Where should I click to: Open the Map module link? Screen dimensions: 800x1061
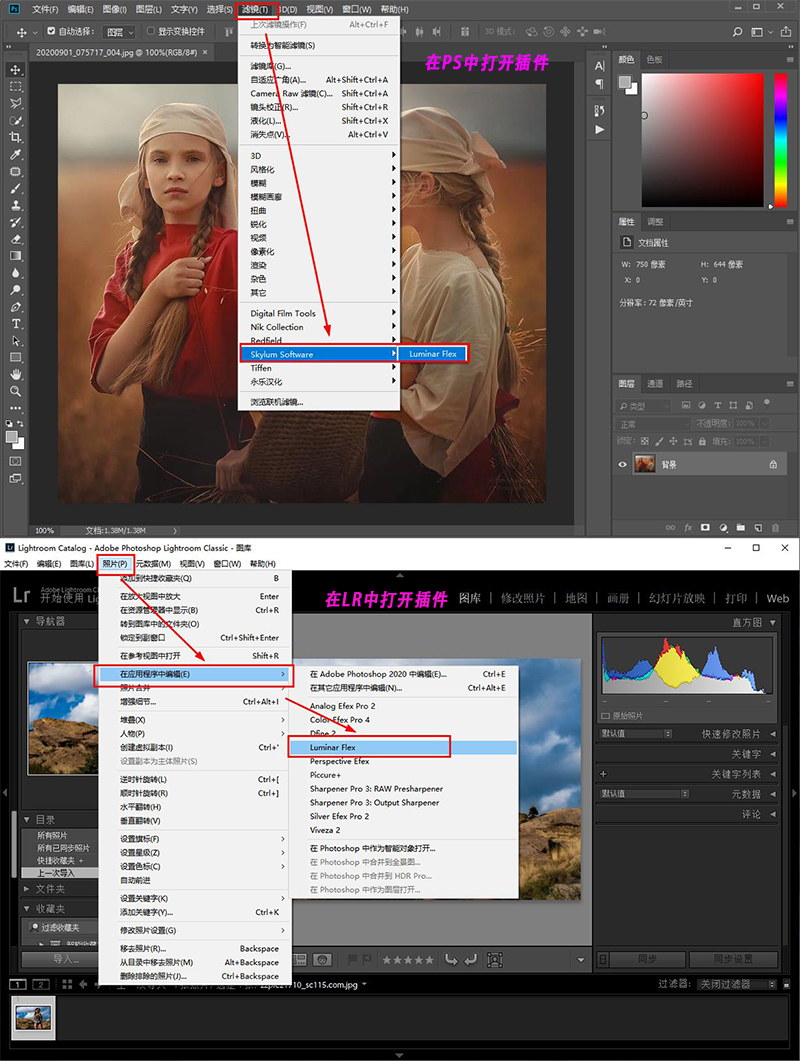tap(576, 598)
